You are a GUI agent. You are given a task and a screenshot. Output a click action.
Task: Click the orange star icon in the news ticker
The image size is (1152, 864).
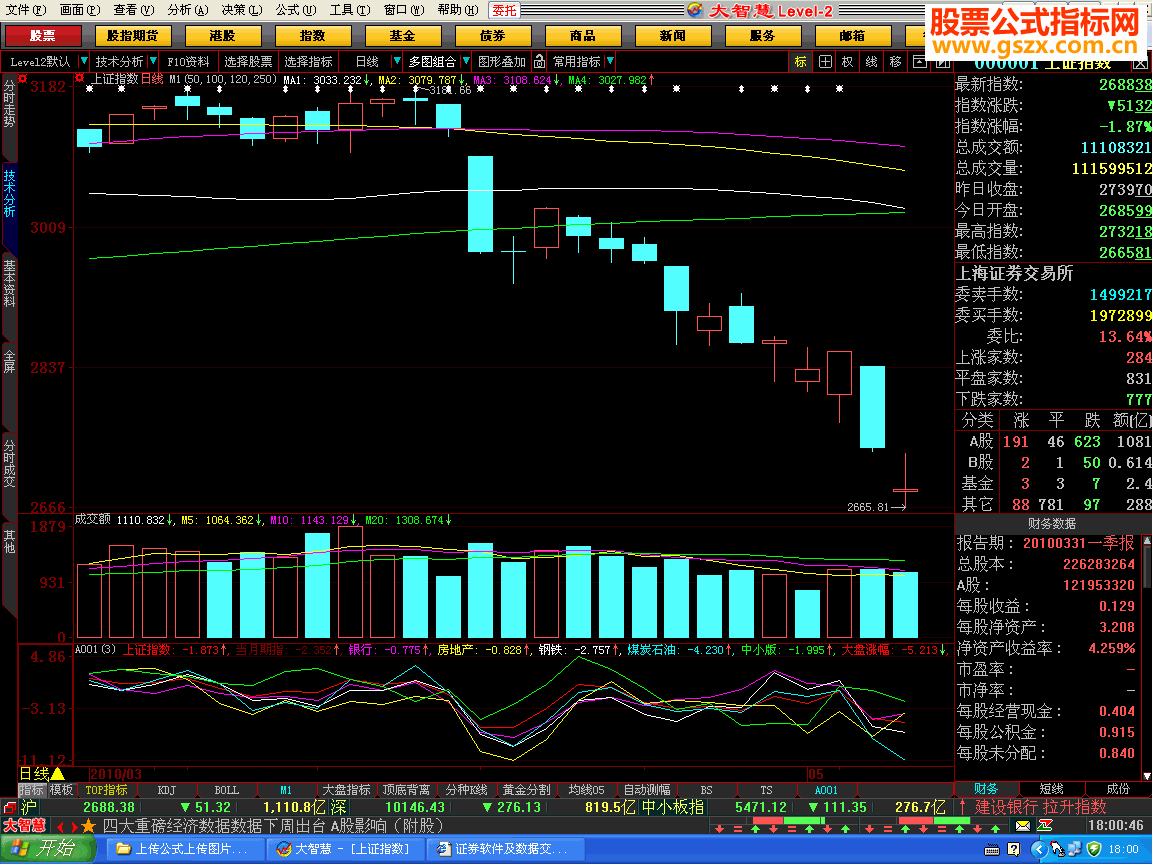point(89,826)
